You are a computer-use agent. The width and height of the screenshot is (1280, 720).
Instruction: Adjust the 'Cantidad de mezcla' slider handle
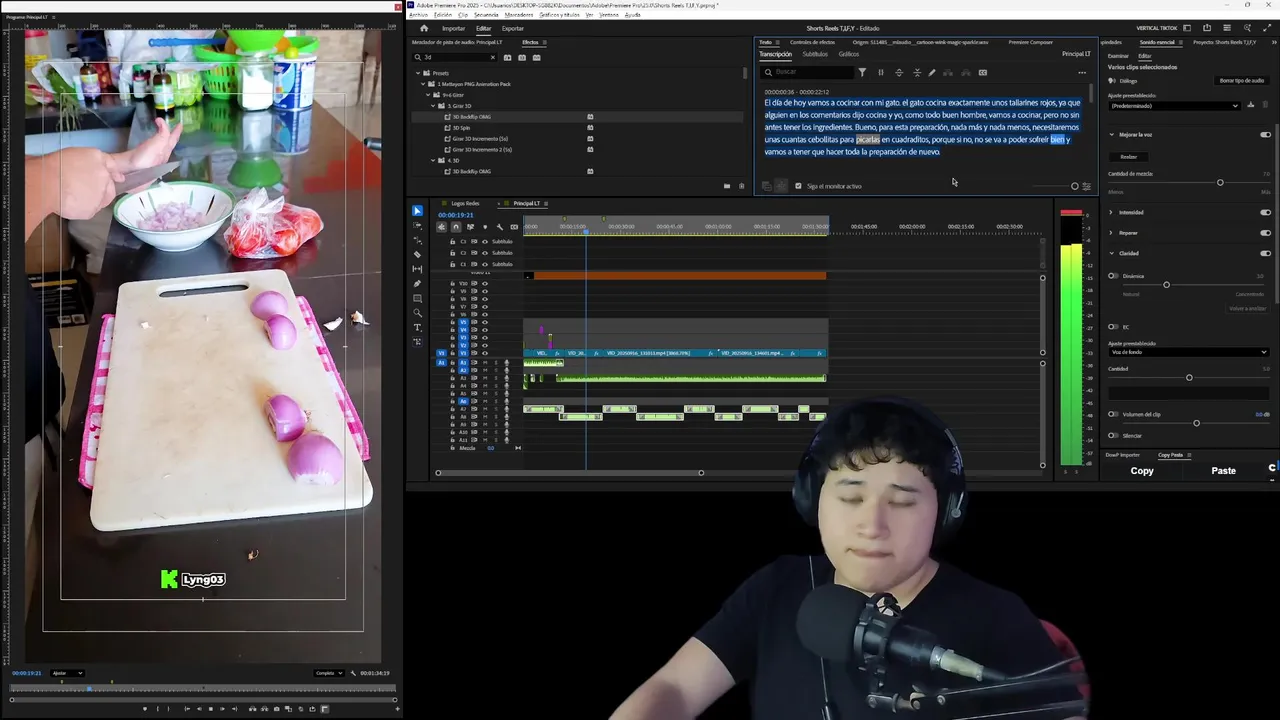(1220, 183)
